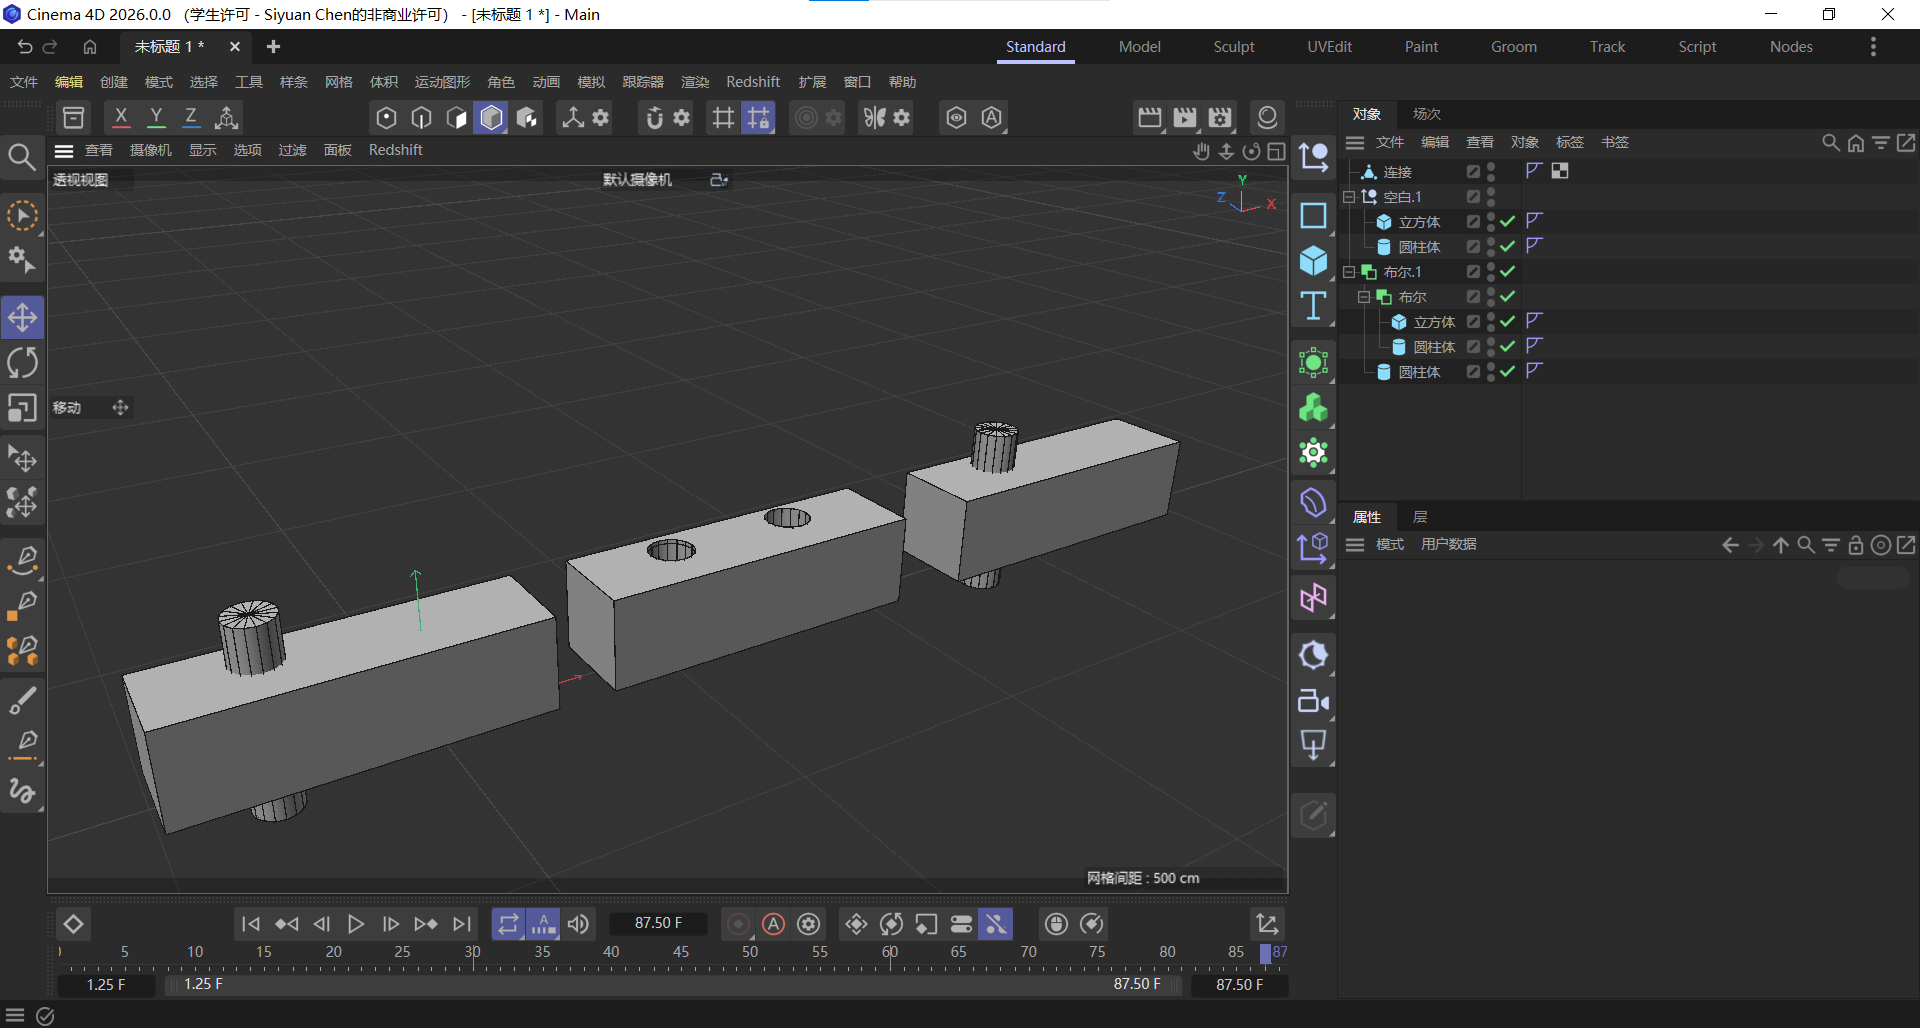
Task: Click the current frame field showing 87.50 F
Action: (657, 923)
